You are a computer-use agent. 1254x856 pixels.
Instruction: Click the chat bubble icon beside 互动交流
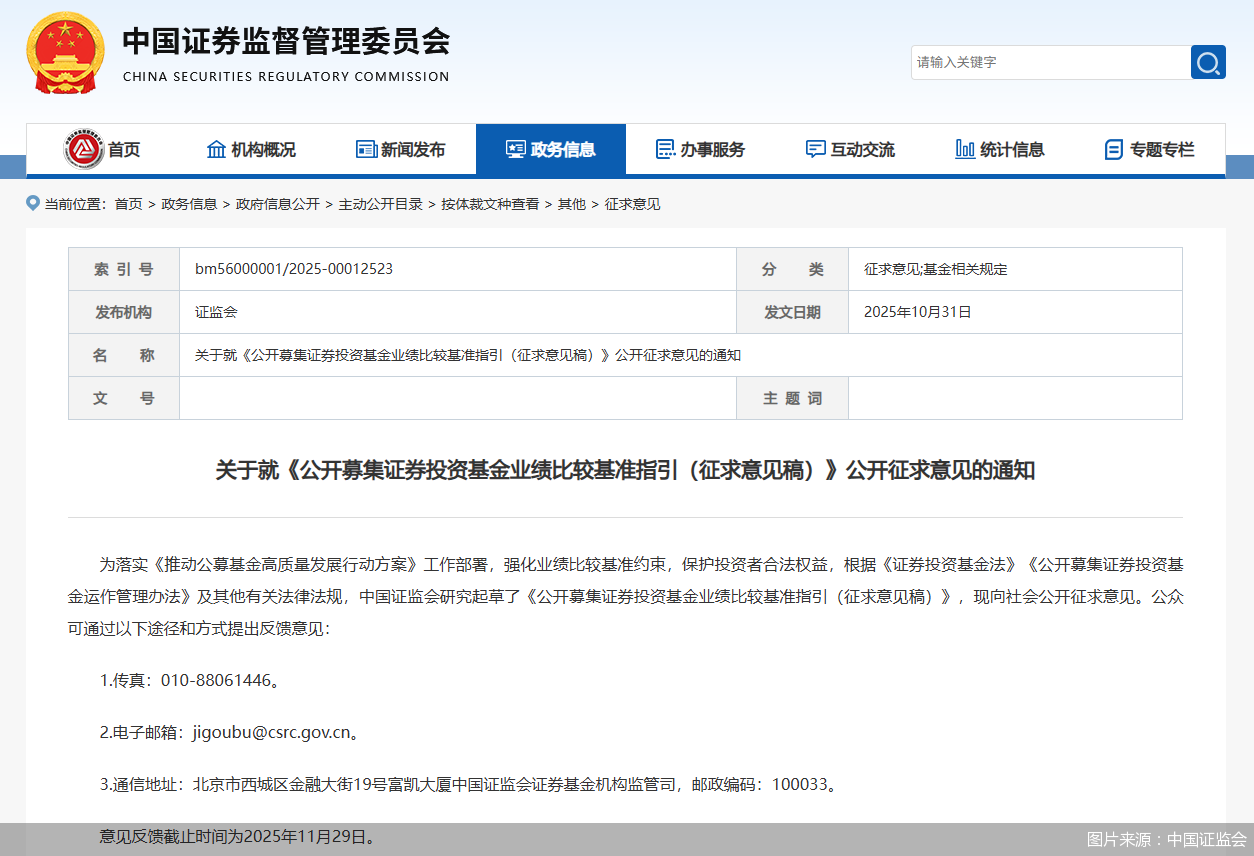tap(814, 149)
